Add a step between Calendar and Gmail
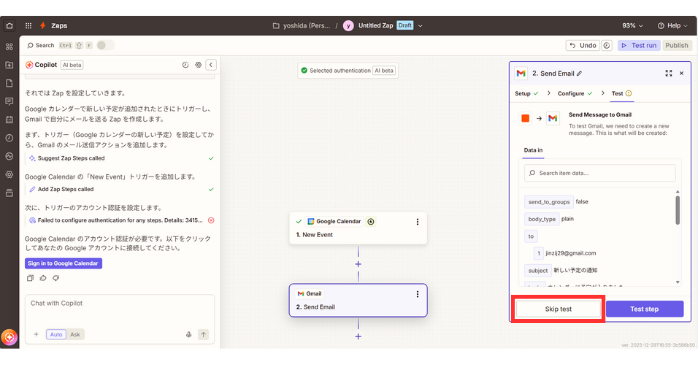Viewport: 698px width, 365px height. click(358, 264)
